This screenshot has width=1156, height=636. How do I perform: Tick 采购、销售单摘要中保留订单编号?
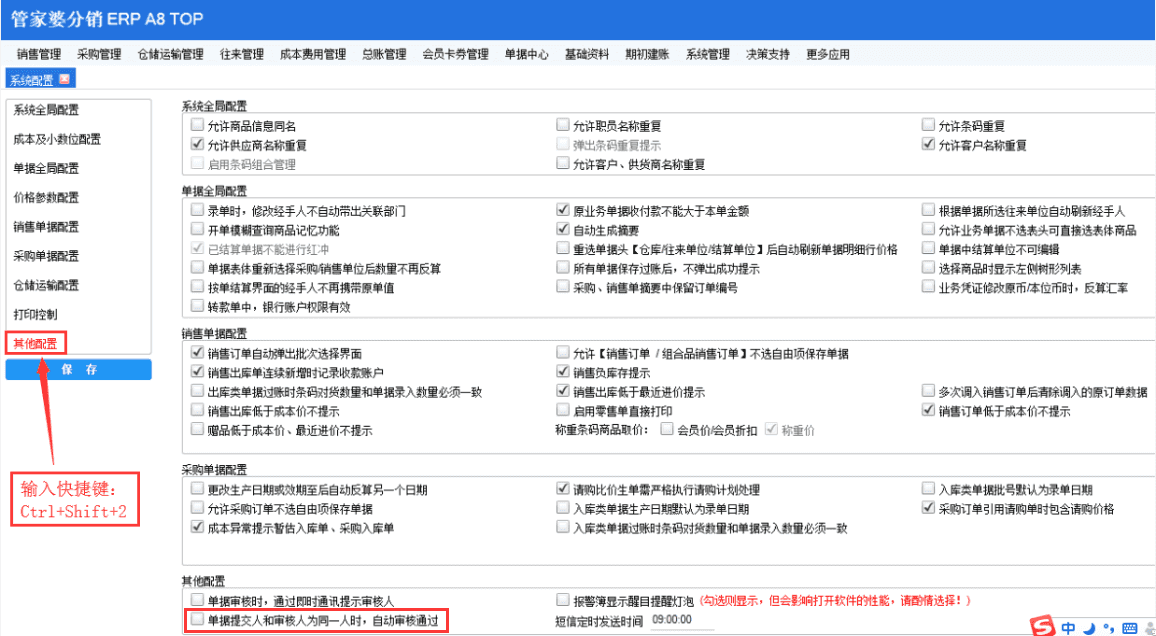[x=563, y=287]
